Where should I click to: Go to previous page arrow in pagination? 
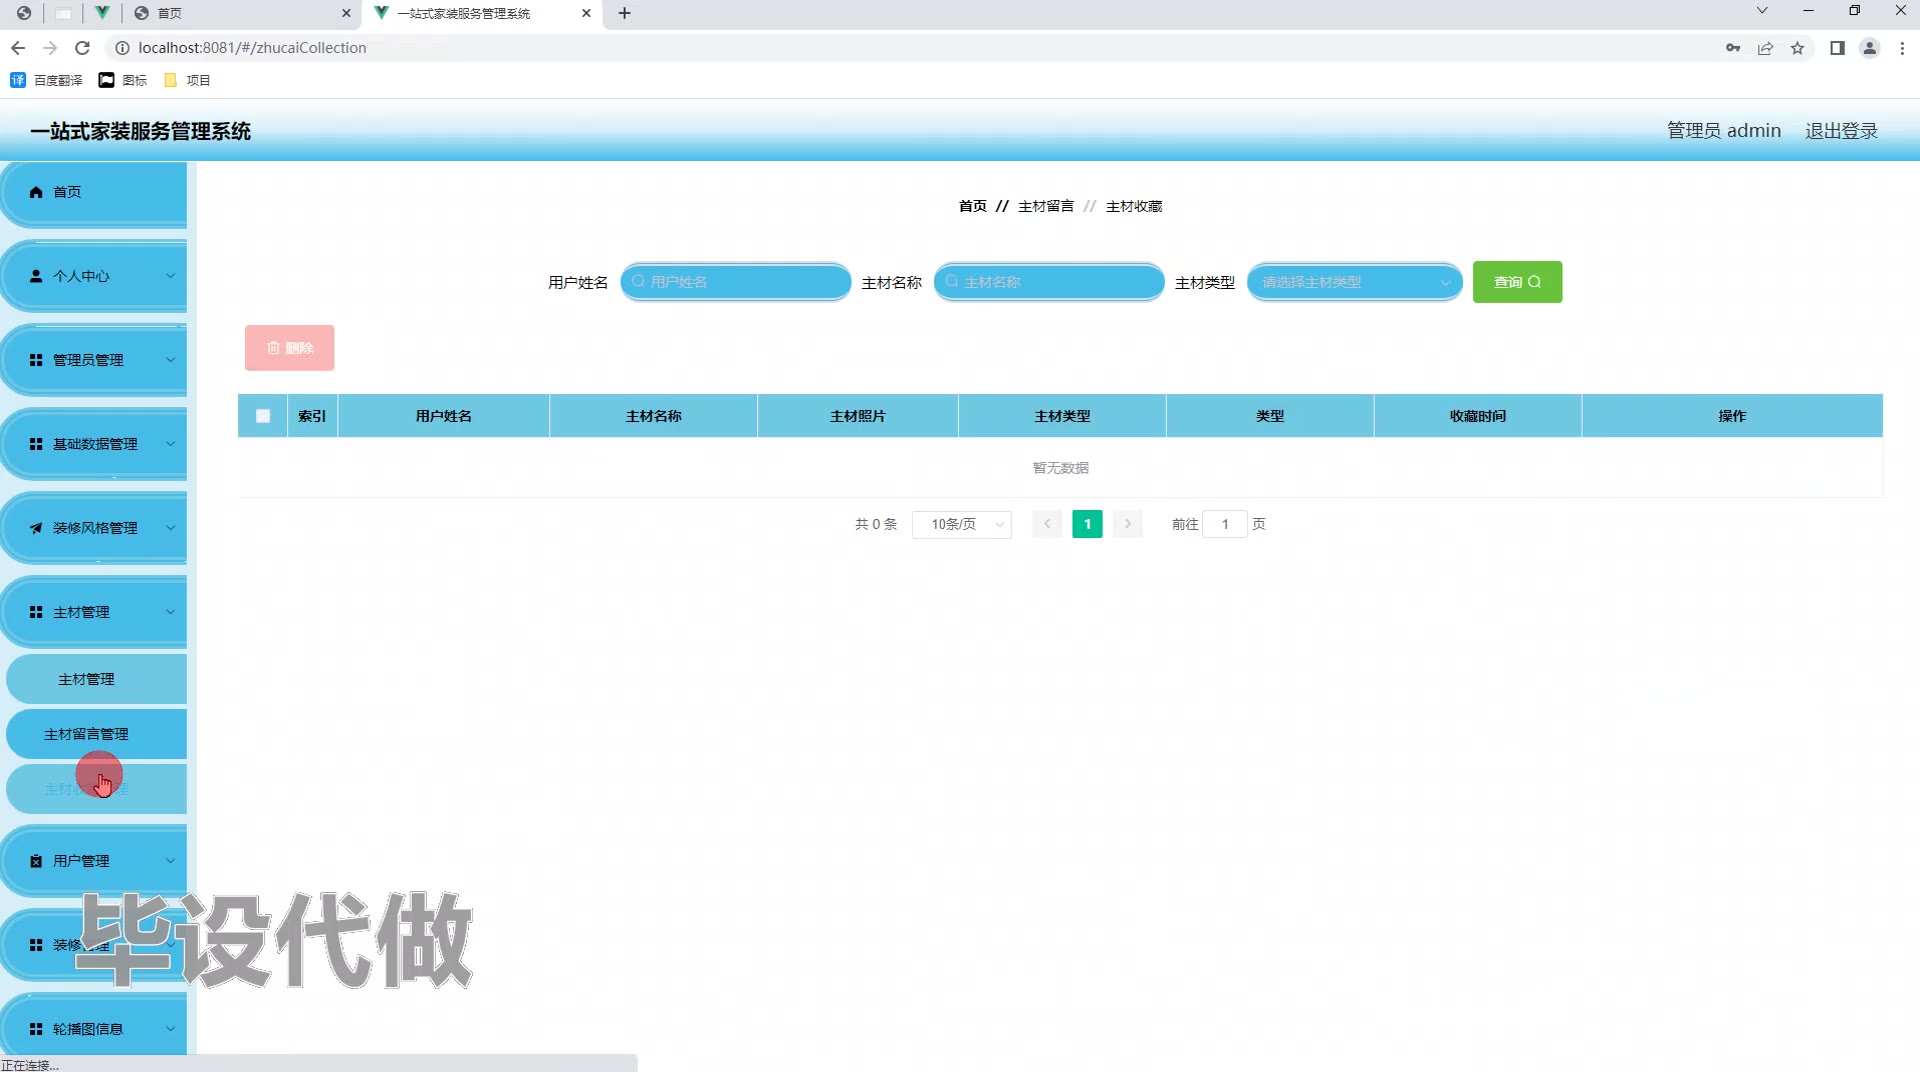pyautogui.click(x=1047, y=524)
